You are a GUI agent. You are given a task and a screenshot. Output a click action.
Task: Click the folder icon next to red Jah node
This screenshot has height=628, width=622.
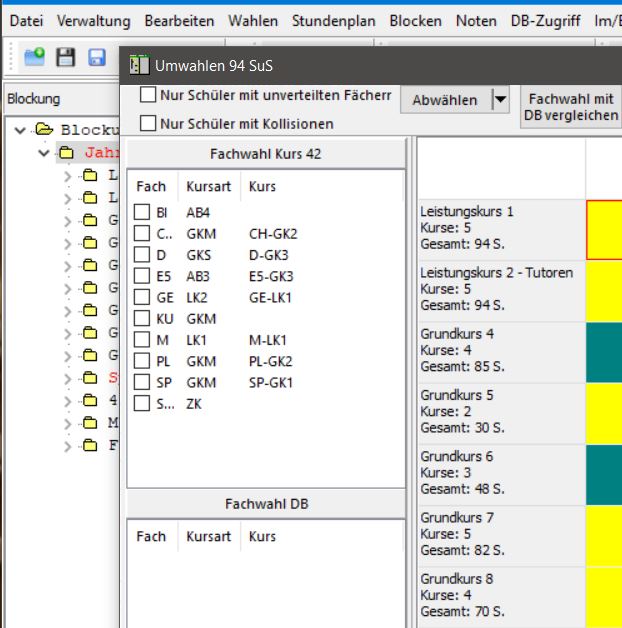67,153
